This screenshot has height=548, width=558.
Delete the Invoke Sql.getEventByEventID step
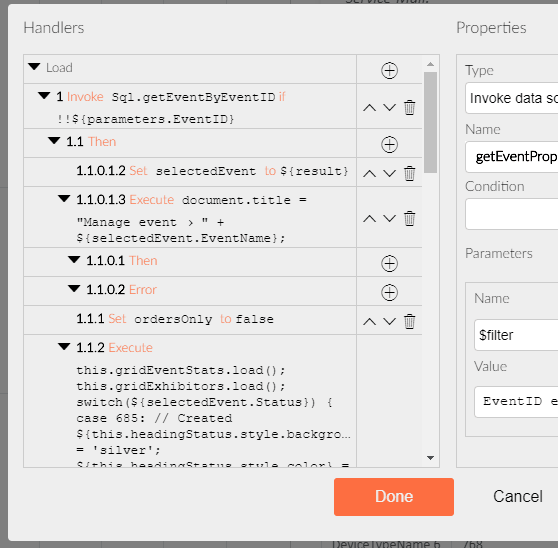click(x=410, y=107)
